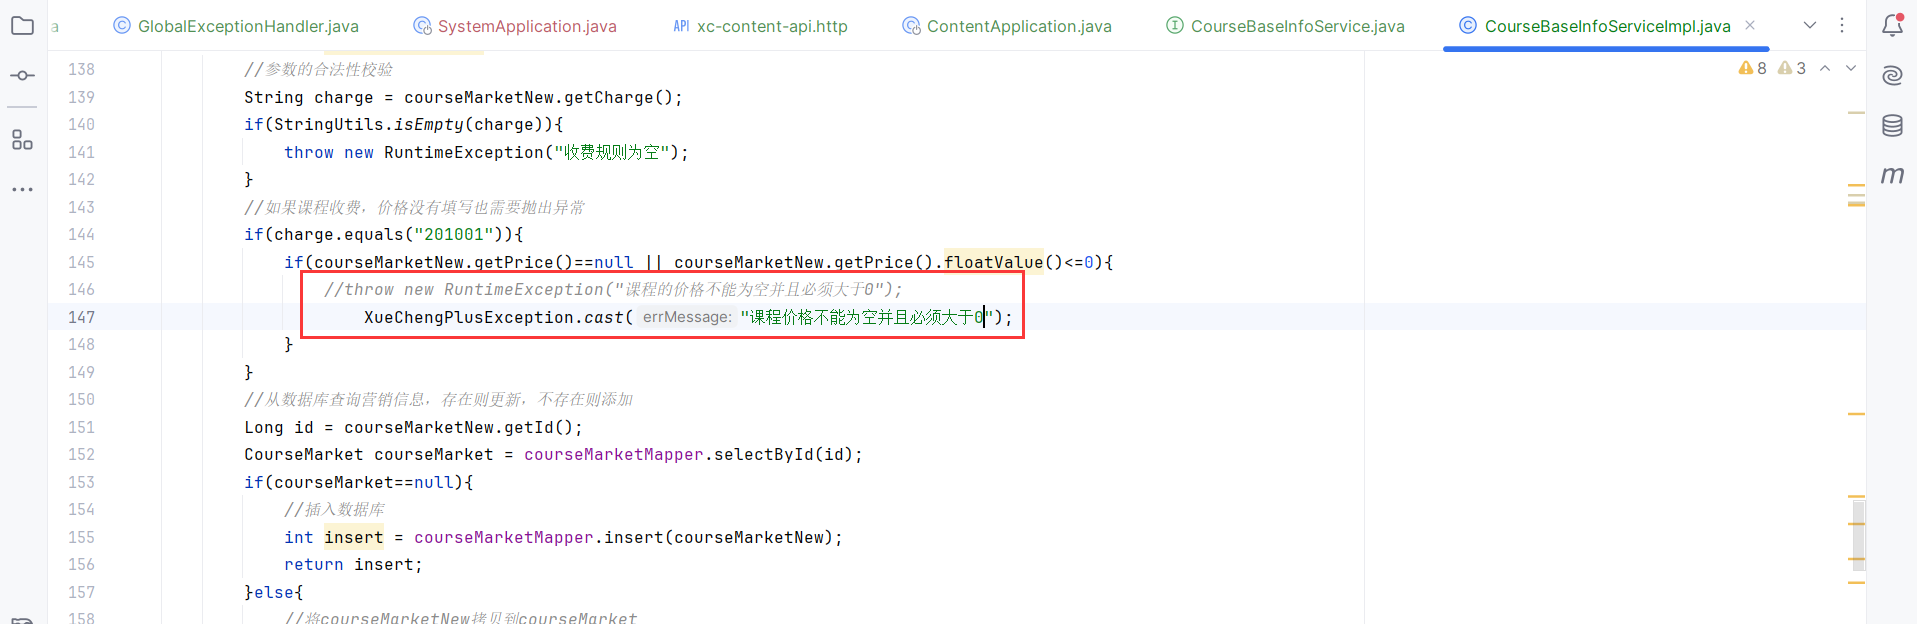This screenshot has width=1917, height=624.
Task: Click "getId" on line 151
Action: click(529, 428)
